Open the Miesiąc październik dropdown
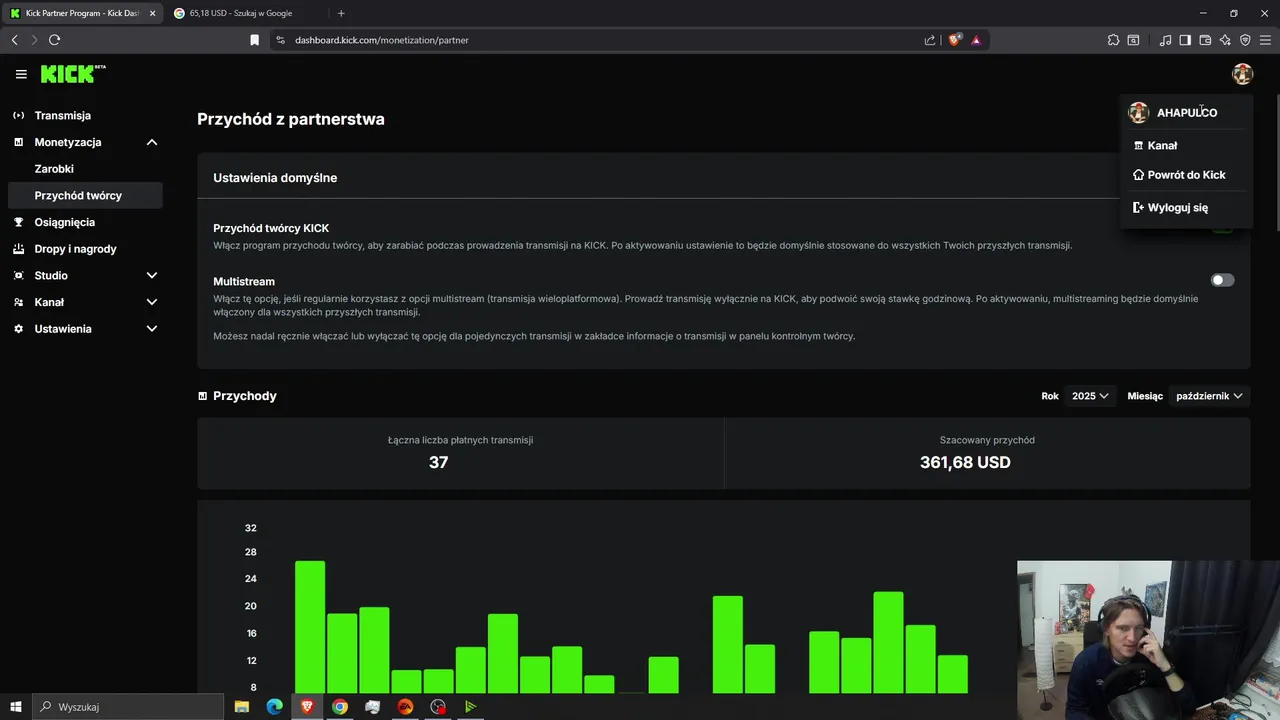 click(1209, 396)
